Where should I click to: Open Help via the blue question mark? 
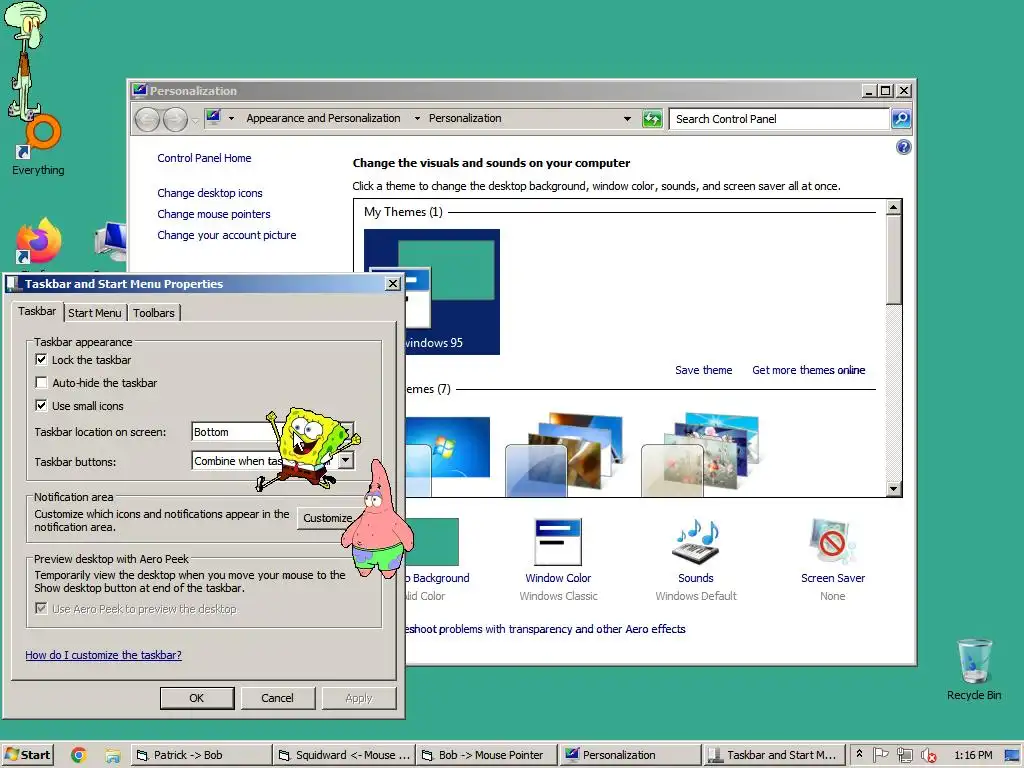(903, 147)
